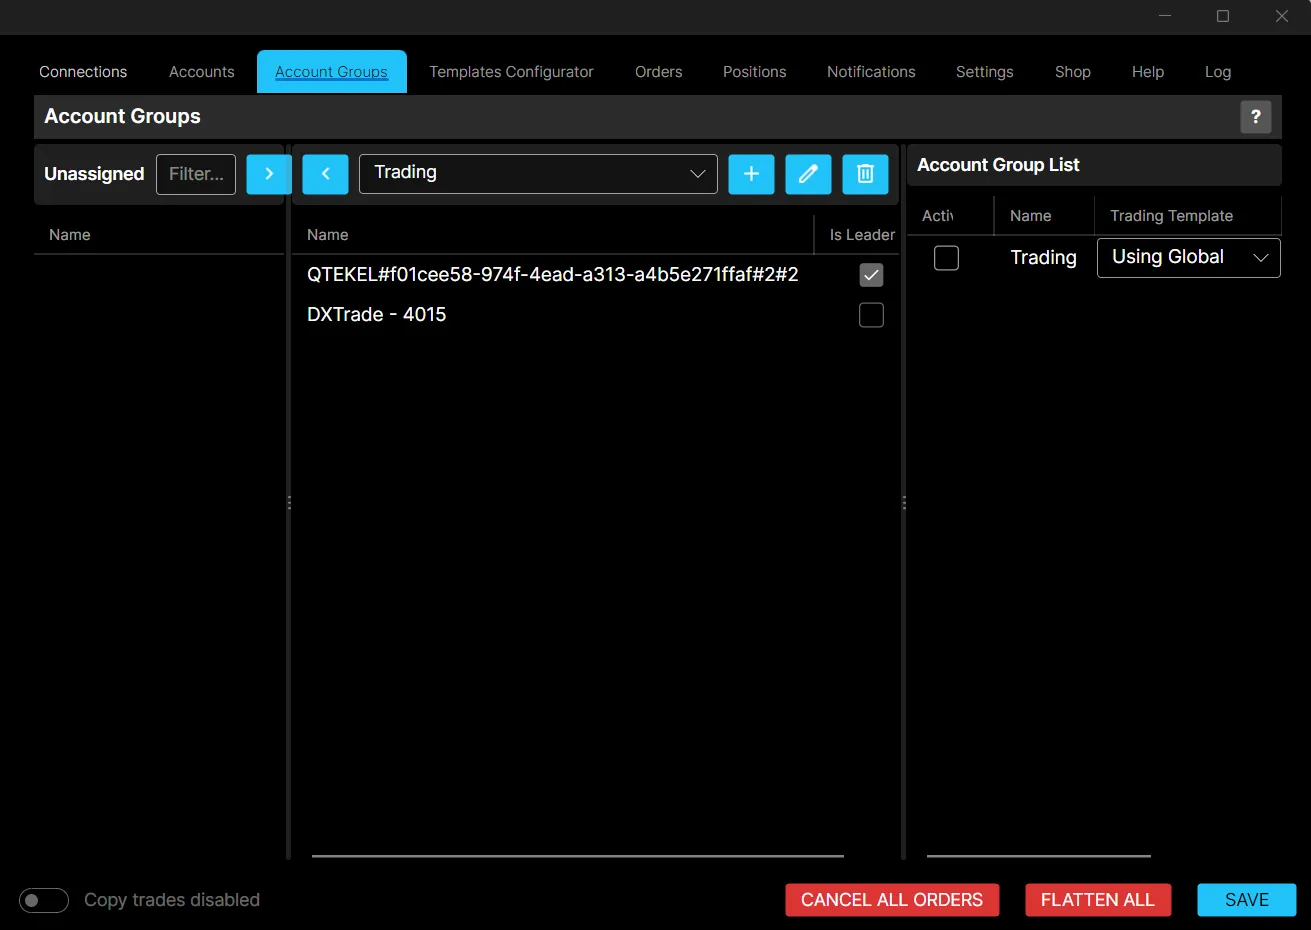The width and height of the screenshot is (1311, 930).
Task: Maximize the application window
Action: coord(1223,16)
